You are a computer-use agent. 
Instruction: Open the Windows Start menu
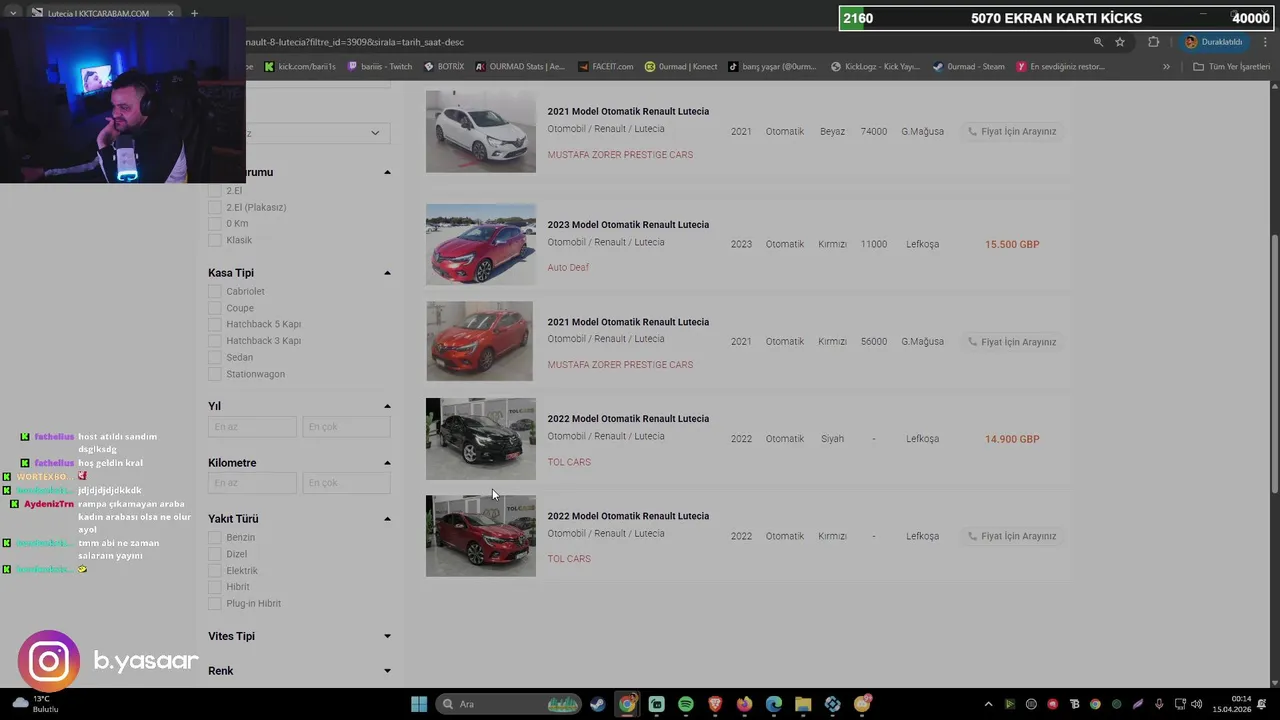419,704
